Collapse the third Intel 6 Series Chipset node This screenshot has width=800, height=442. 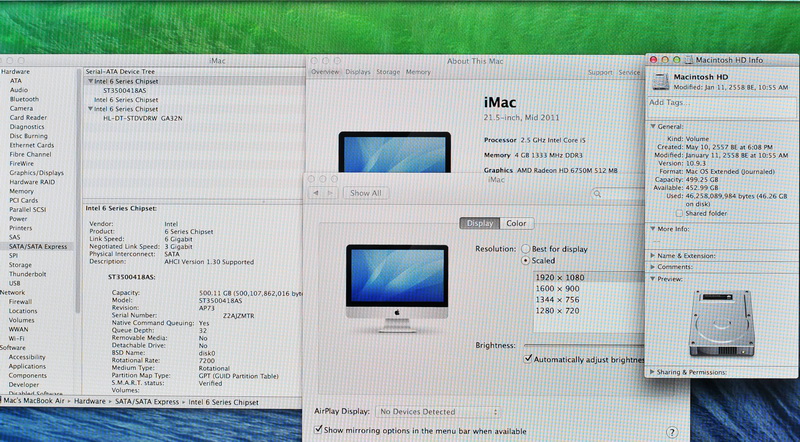[90, 109]
